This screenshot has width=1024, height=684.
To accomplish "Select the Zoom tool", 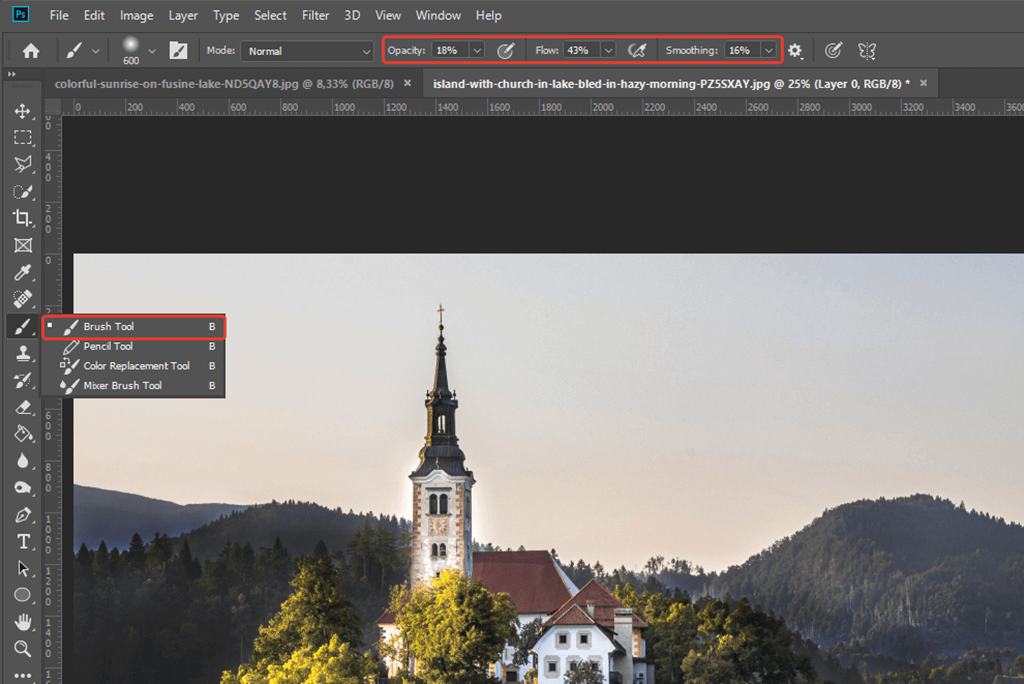I will pyautogui.click(x=23, y=649).
